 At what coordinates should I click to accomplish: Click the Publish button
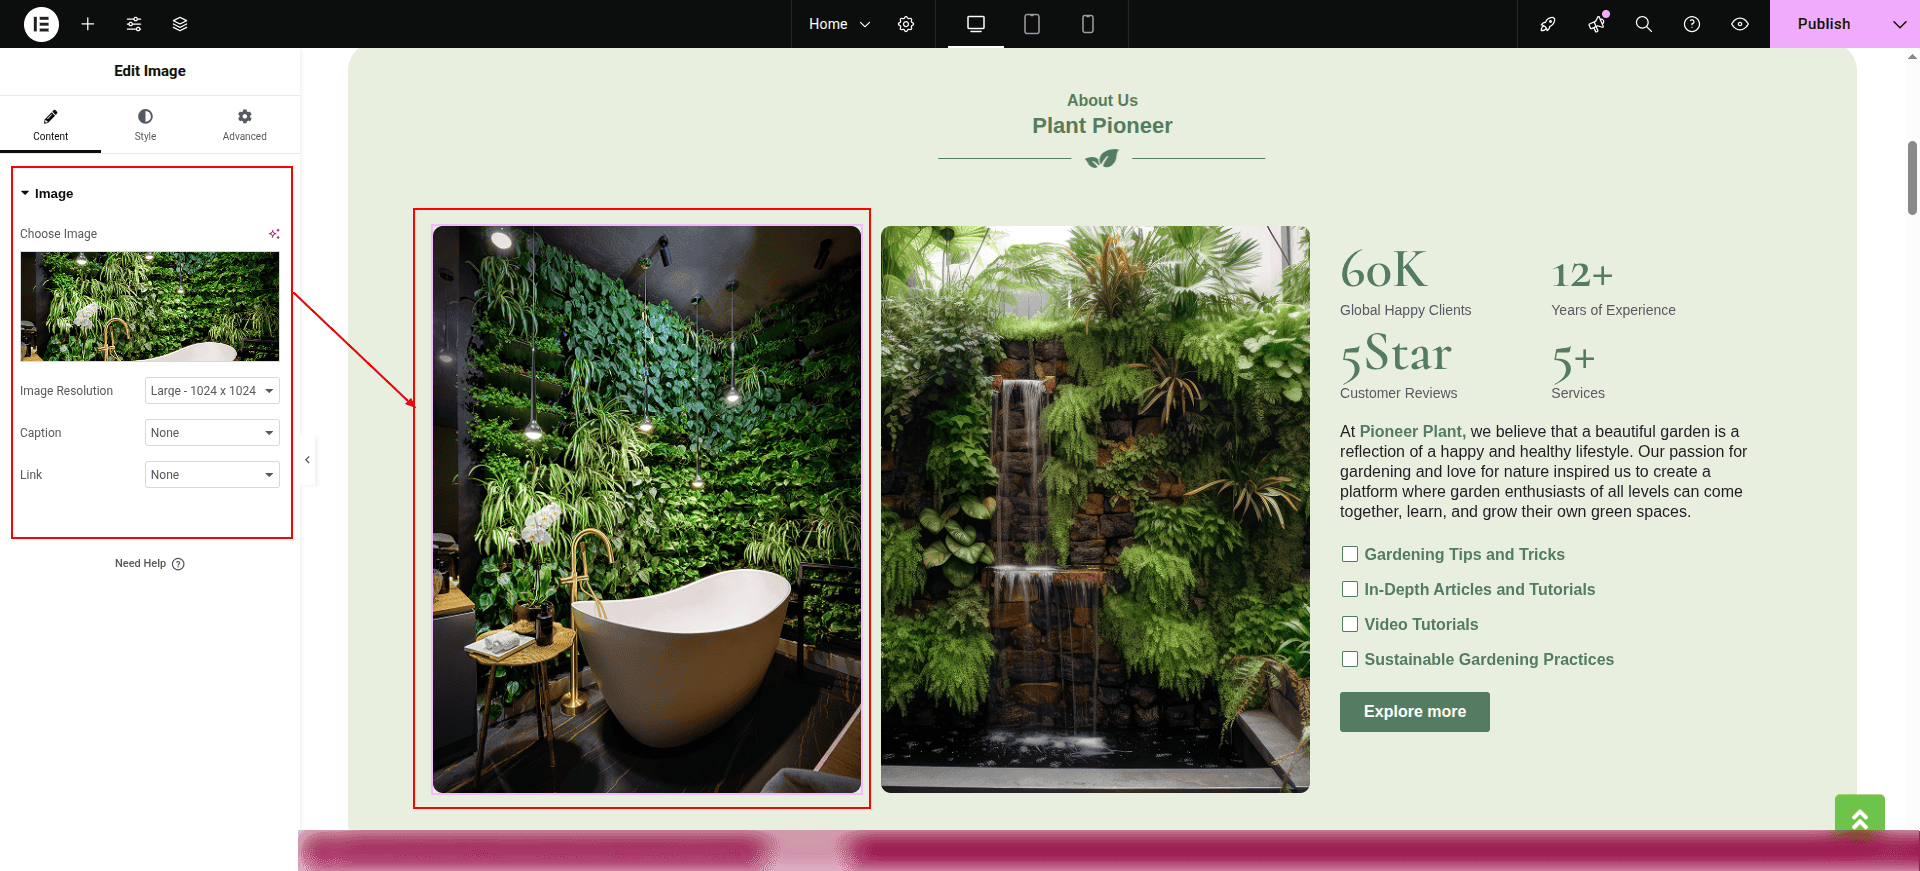click(x=1824, y=24)
